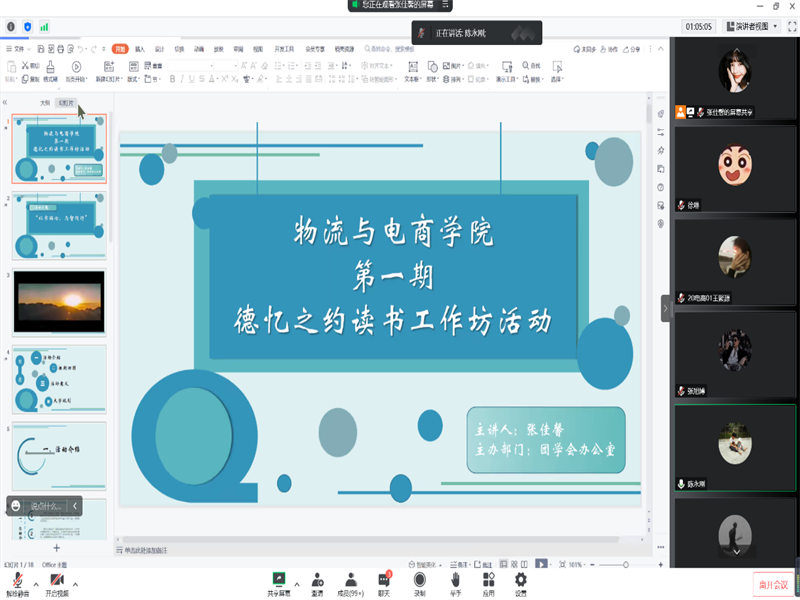Viewport: 800px width, 600px height.
Task: Unmute microphone in meeting toolbar
Action: click(17, 581)
